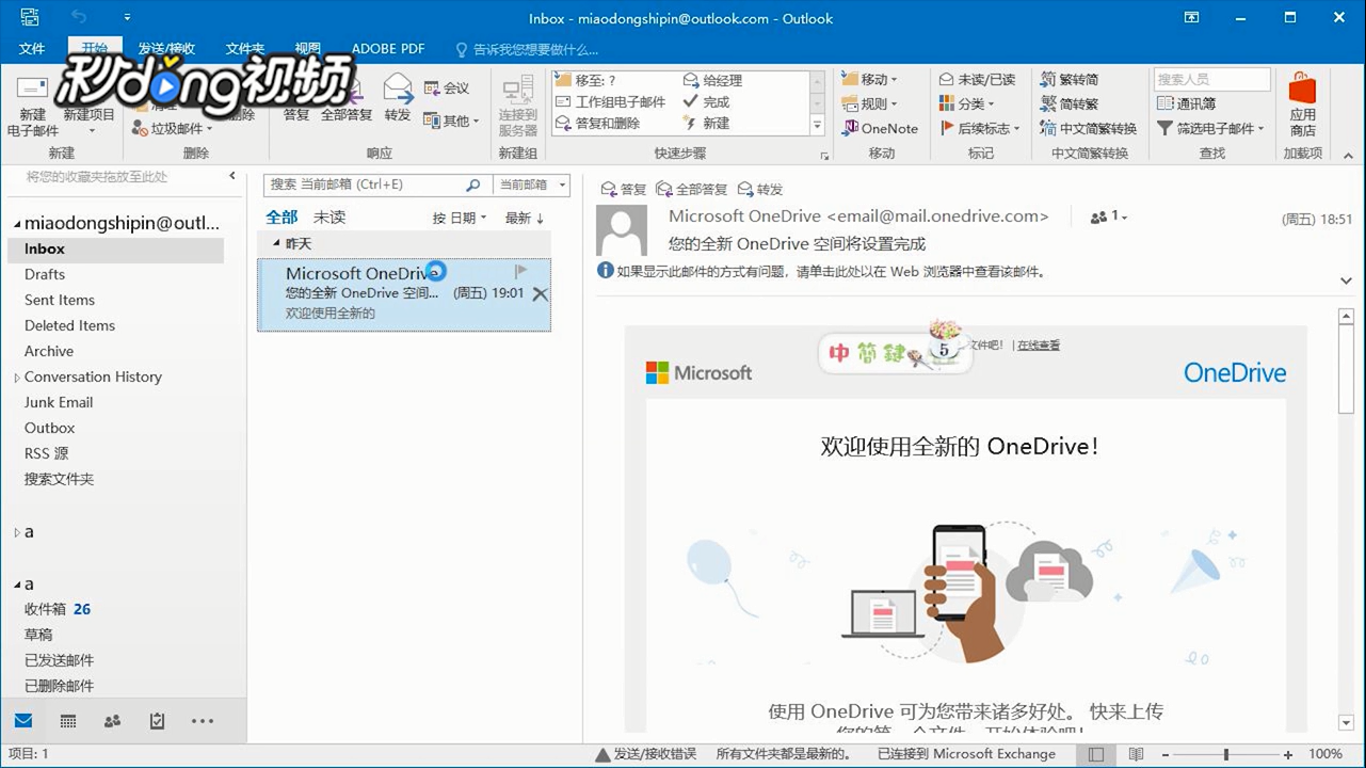Undo the last action in Quick Access Toolbar

coord(79,17)
